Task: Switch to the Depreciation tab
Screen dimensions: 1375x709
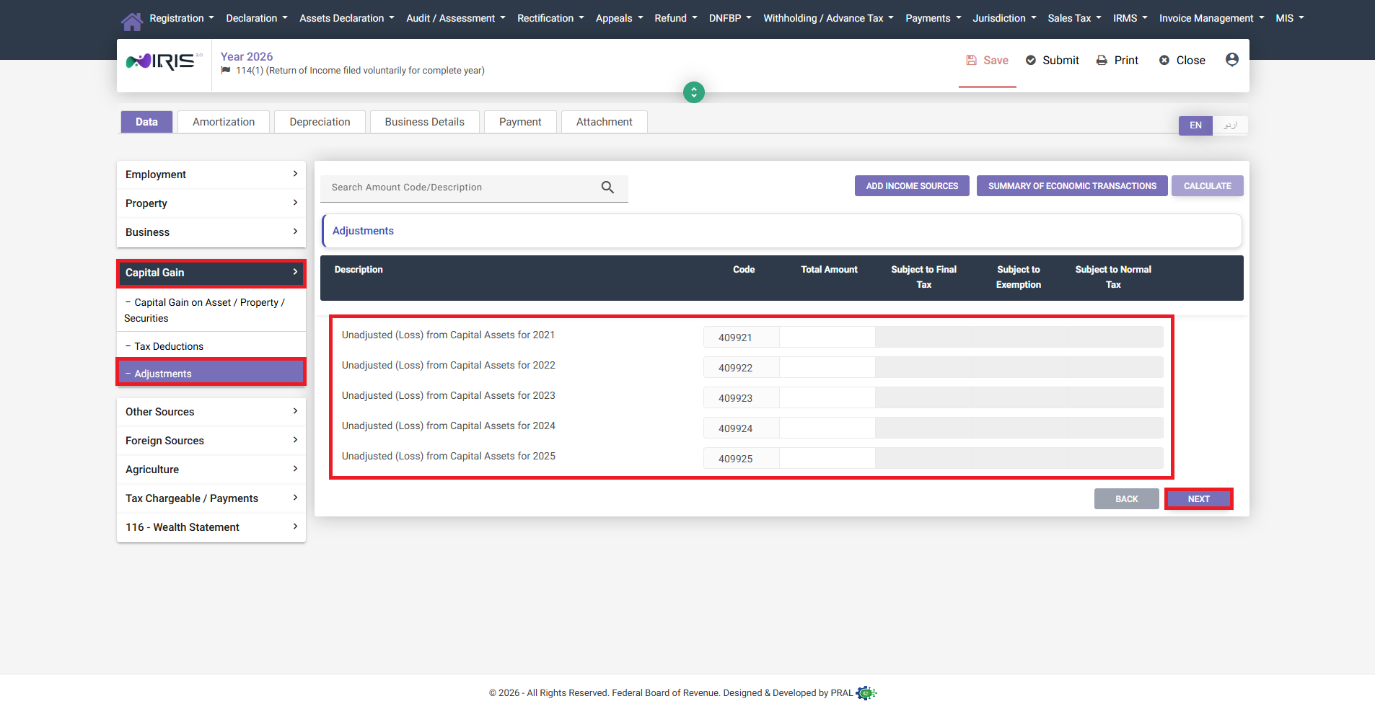Action: tap(320, 122)
